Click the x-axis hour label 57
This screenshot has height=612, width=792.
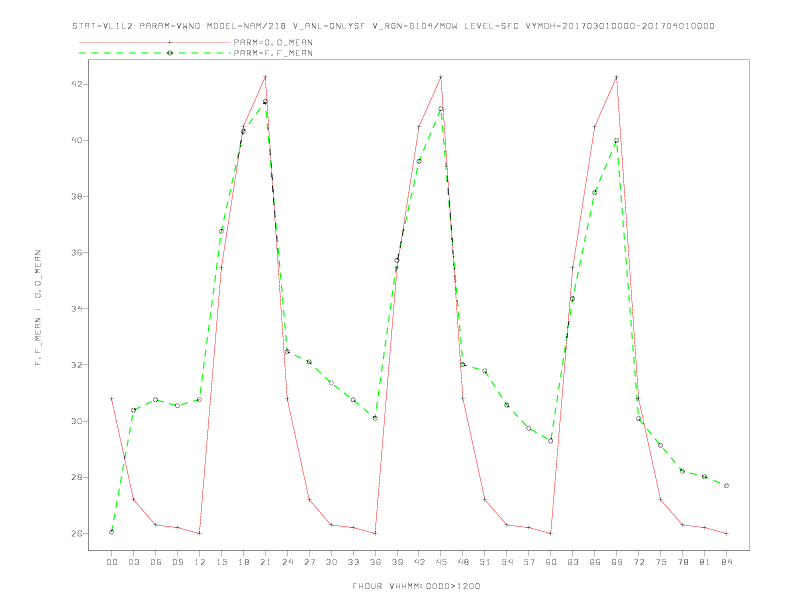click(x=529, y=562)
